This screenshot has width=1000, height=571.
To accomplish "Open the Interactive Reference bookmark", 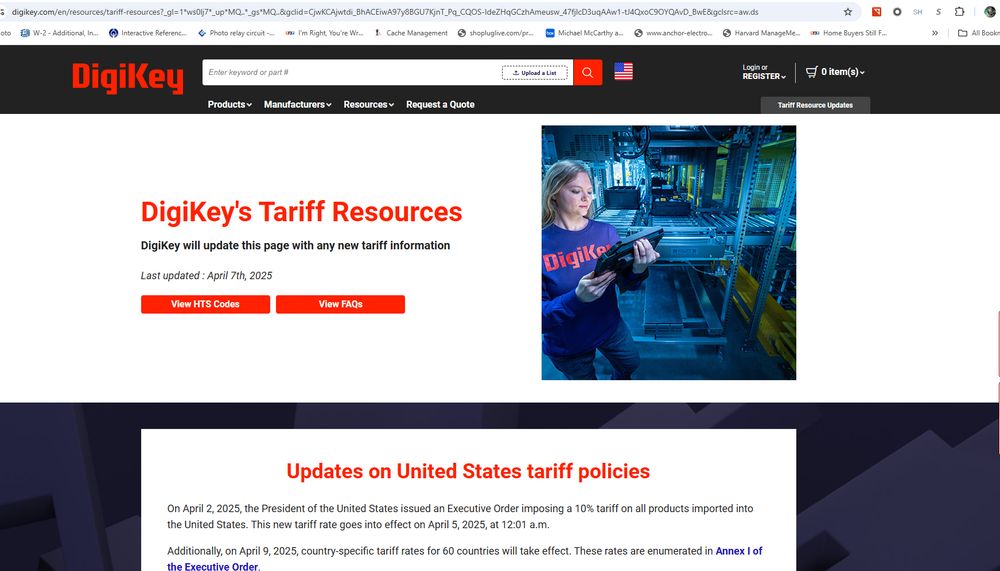I will tap(148, 33).
